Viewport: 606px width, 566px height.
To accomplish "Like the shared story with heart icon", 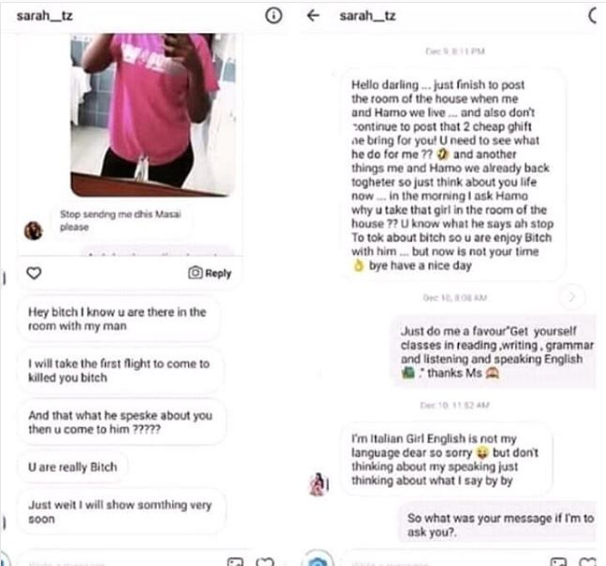I will 34,273.
